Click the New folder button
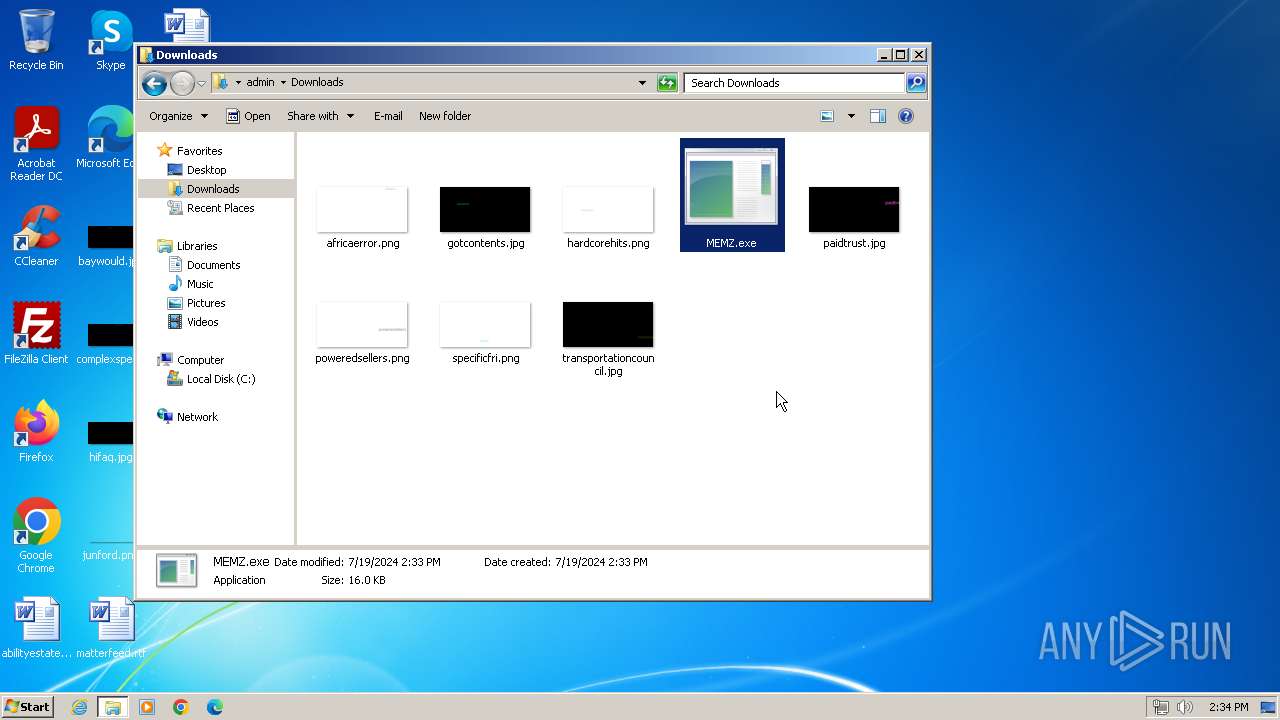Image resolution: width=1280 pixels, height=720 pixels. [445, 116]
